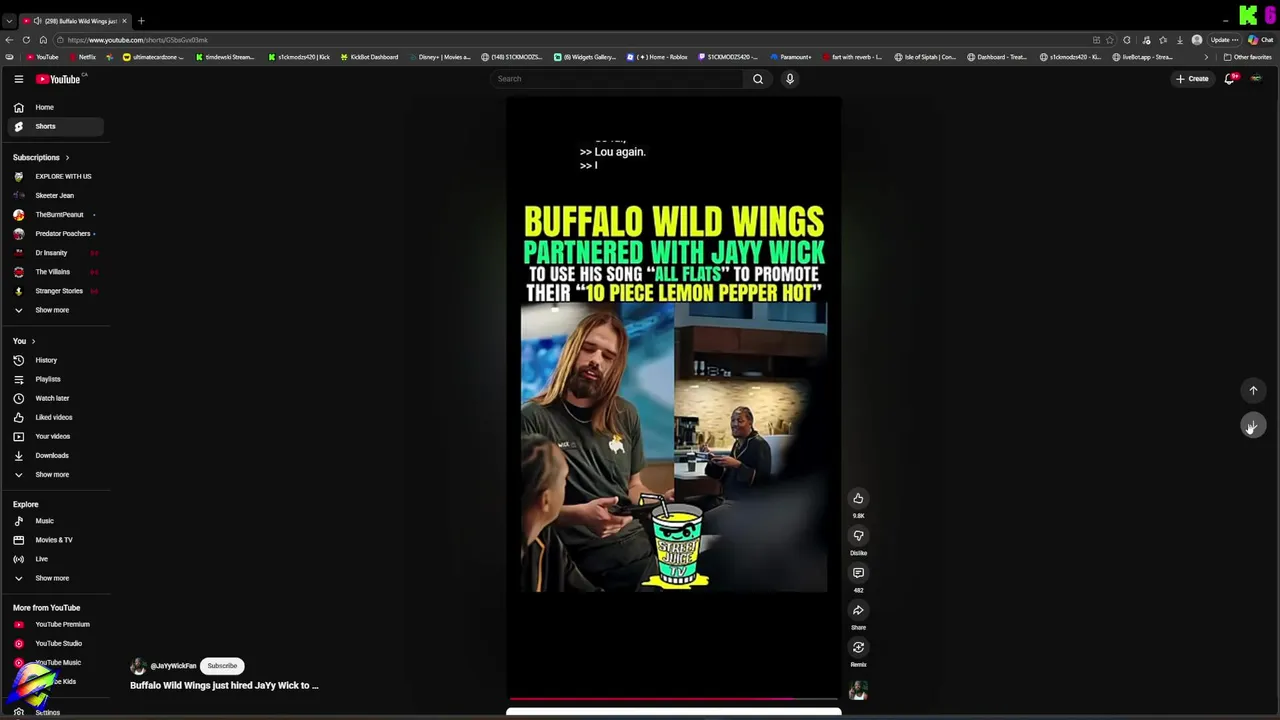1280x720 pixels.
Task: Open the account avatar menu
Action: 1256,79
